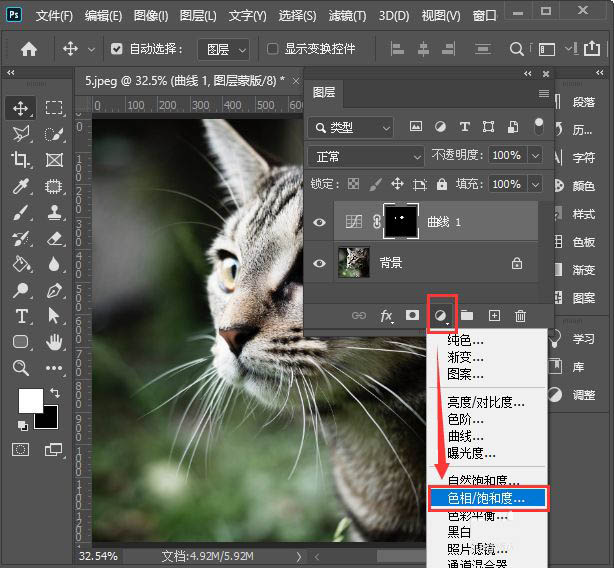Viewport: 614px width, 568px height.
Task: Click the foreground color swatch
Action: (30, 400)
